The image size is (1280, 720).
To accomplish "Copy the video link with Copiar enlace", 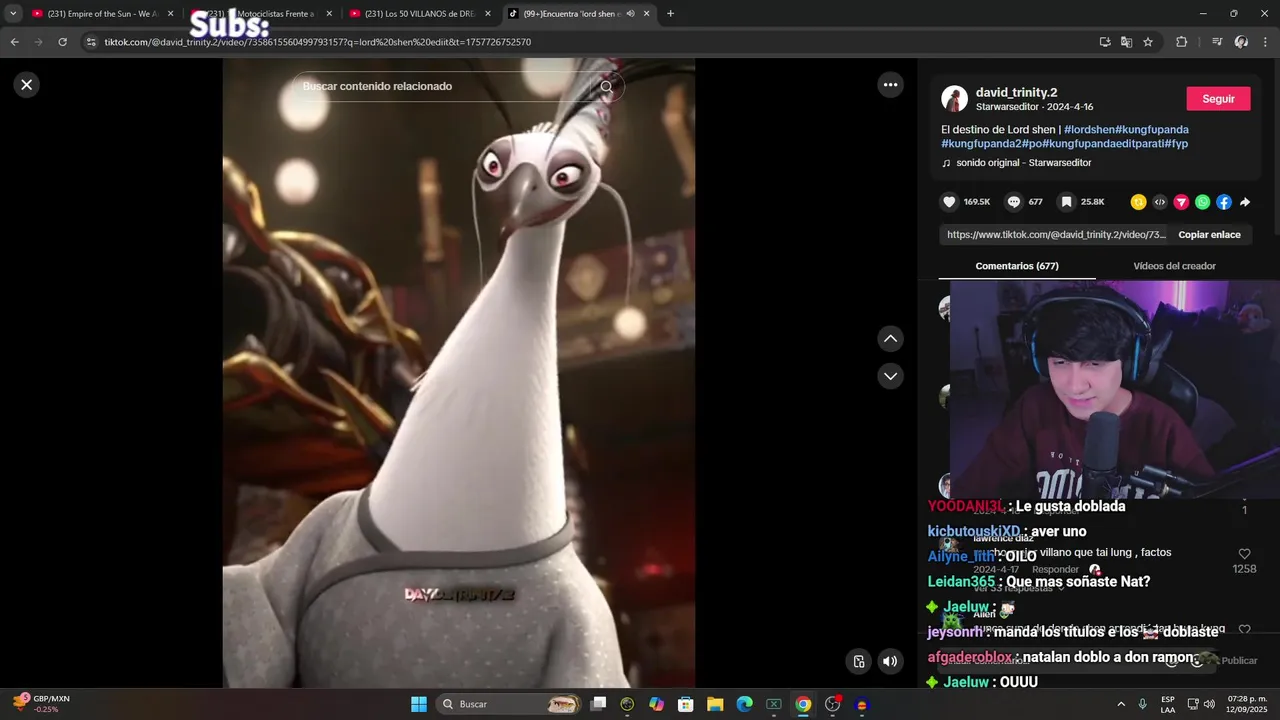I will click(x=1209, y=235).
